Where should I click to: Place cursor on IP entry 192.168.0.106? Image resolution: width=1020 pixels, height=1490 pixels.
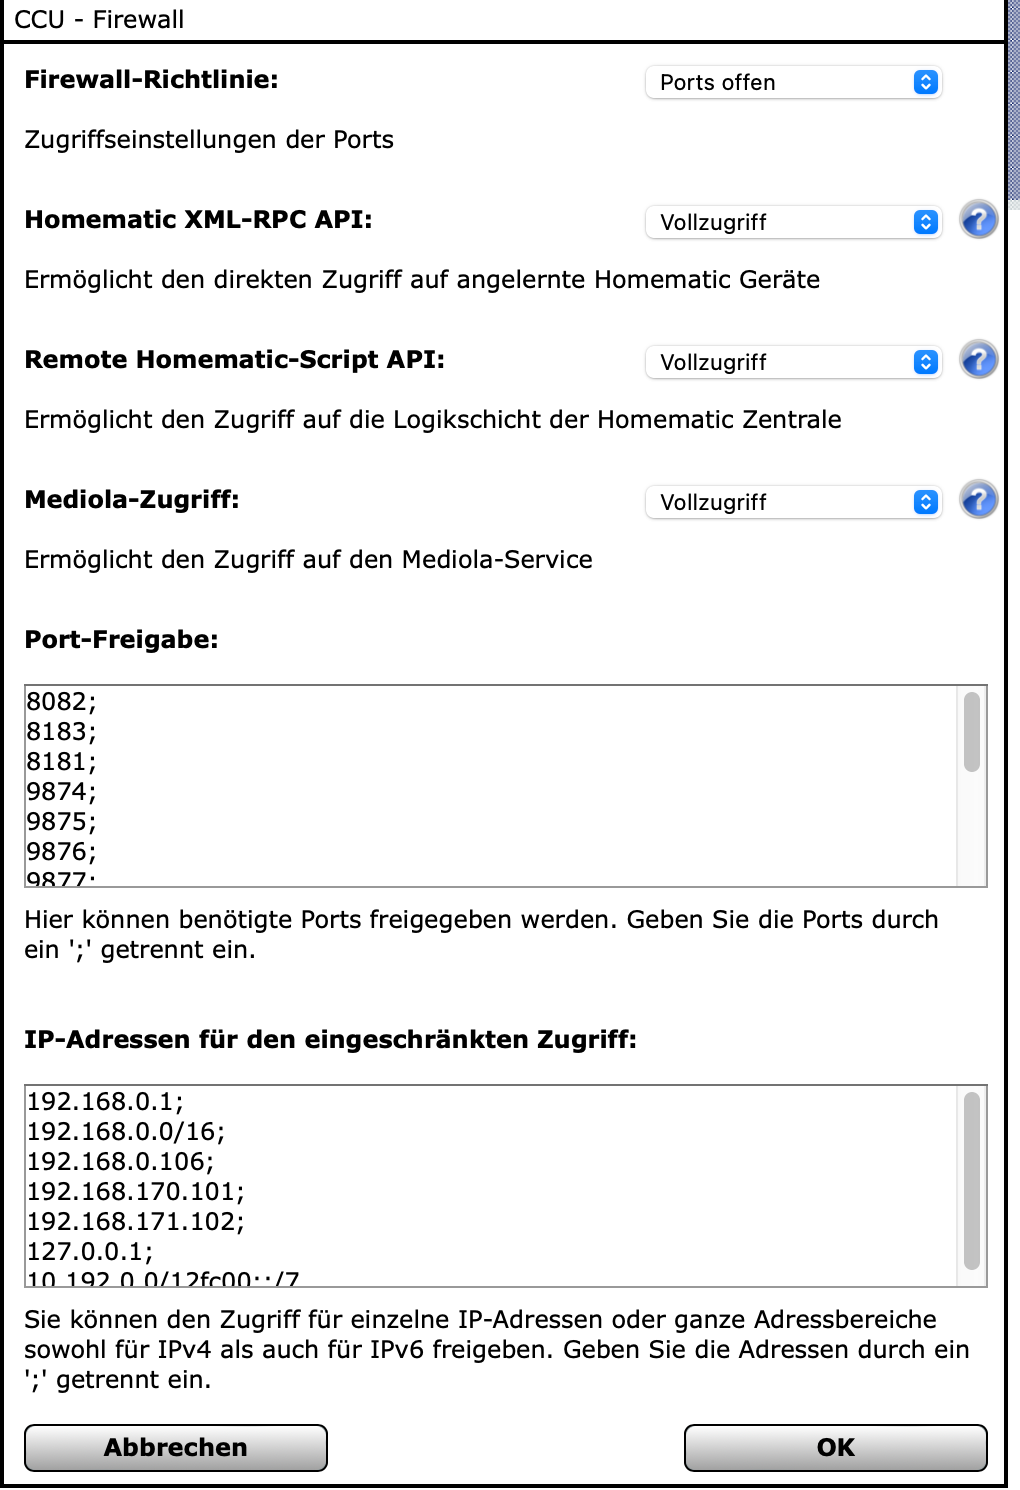coord(120,1162)
